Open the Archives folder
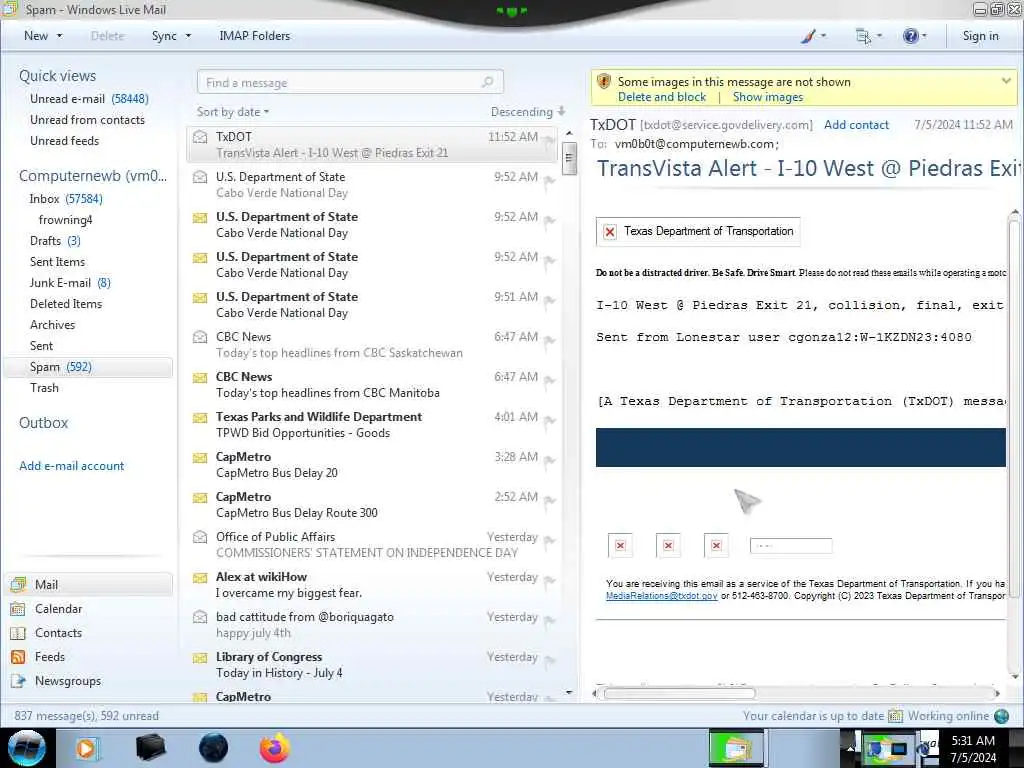The width and height of the screenshot is (1024, 768). coord(52,325)
